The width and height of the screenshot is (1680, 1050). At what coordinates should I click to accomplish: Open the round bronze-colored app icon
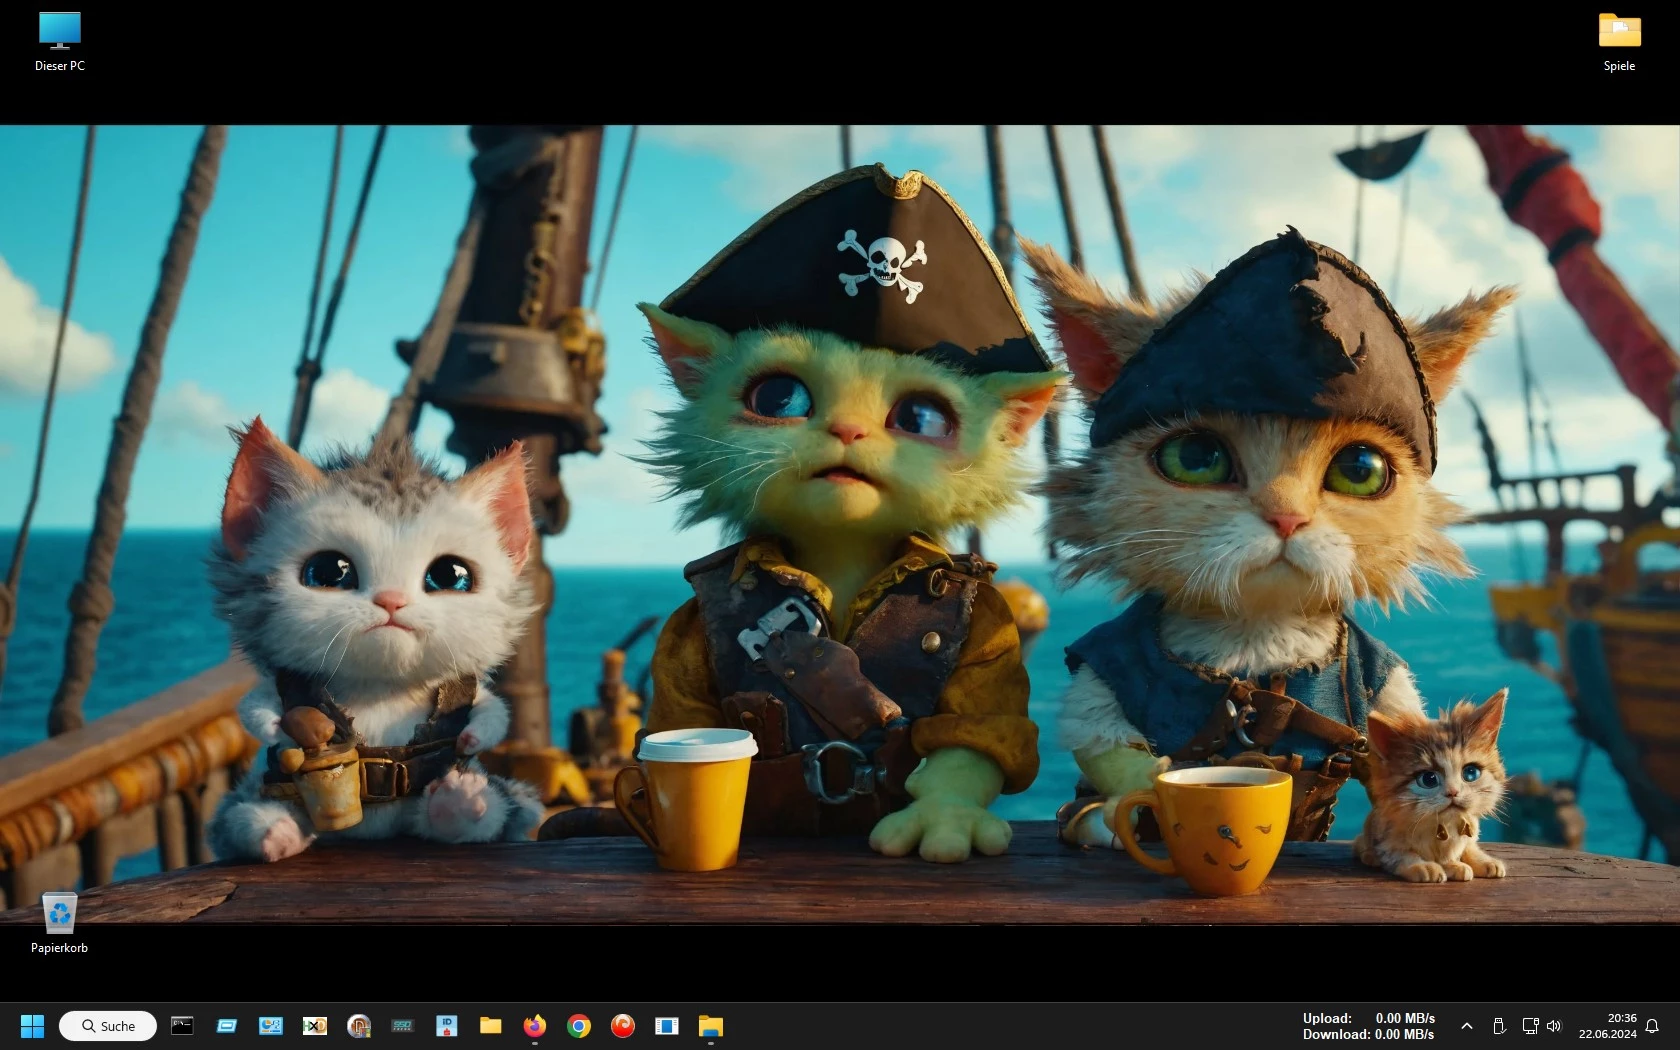359,1025
